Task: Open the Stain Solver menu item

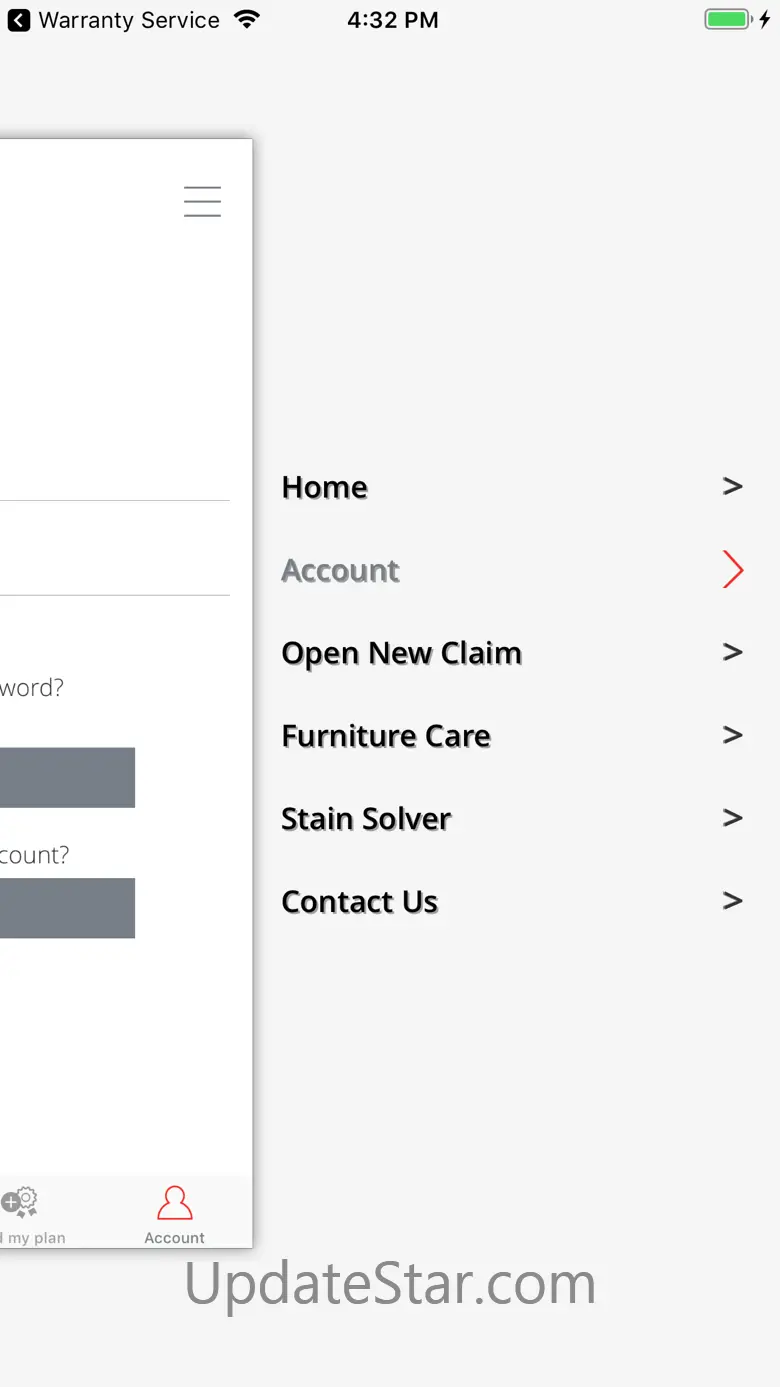Action: 366,819
